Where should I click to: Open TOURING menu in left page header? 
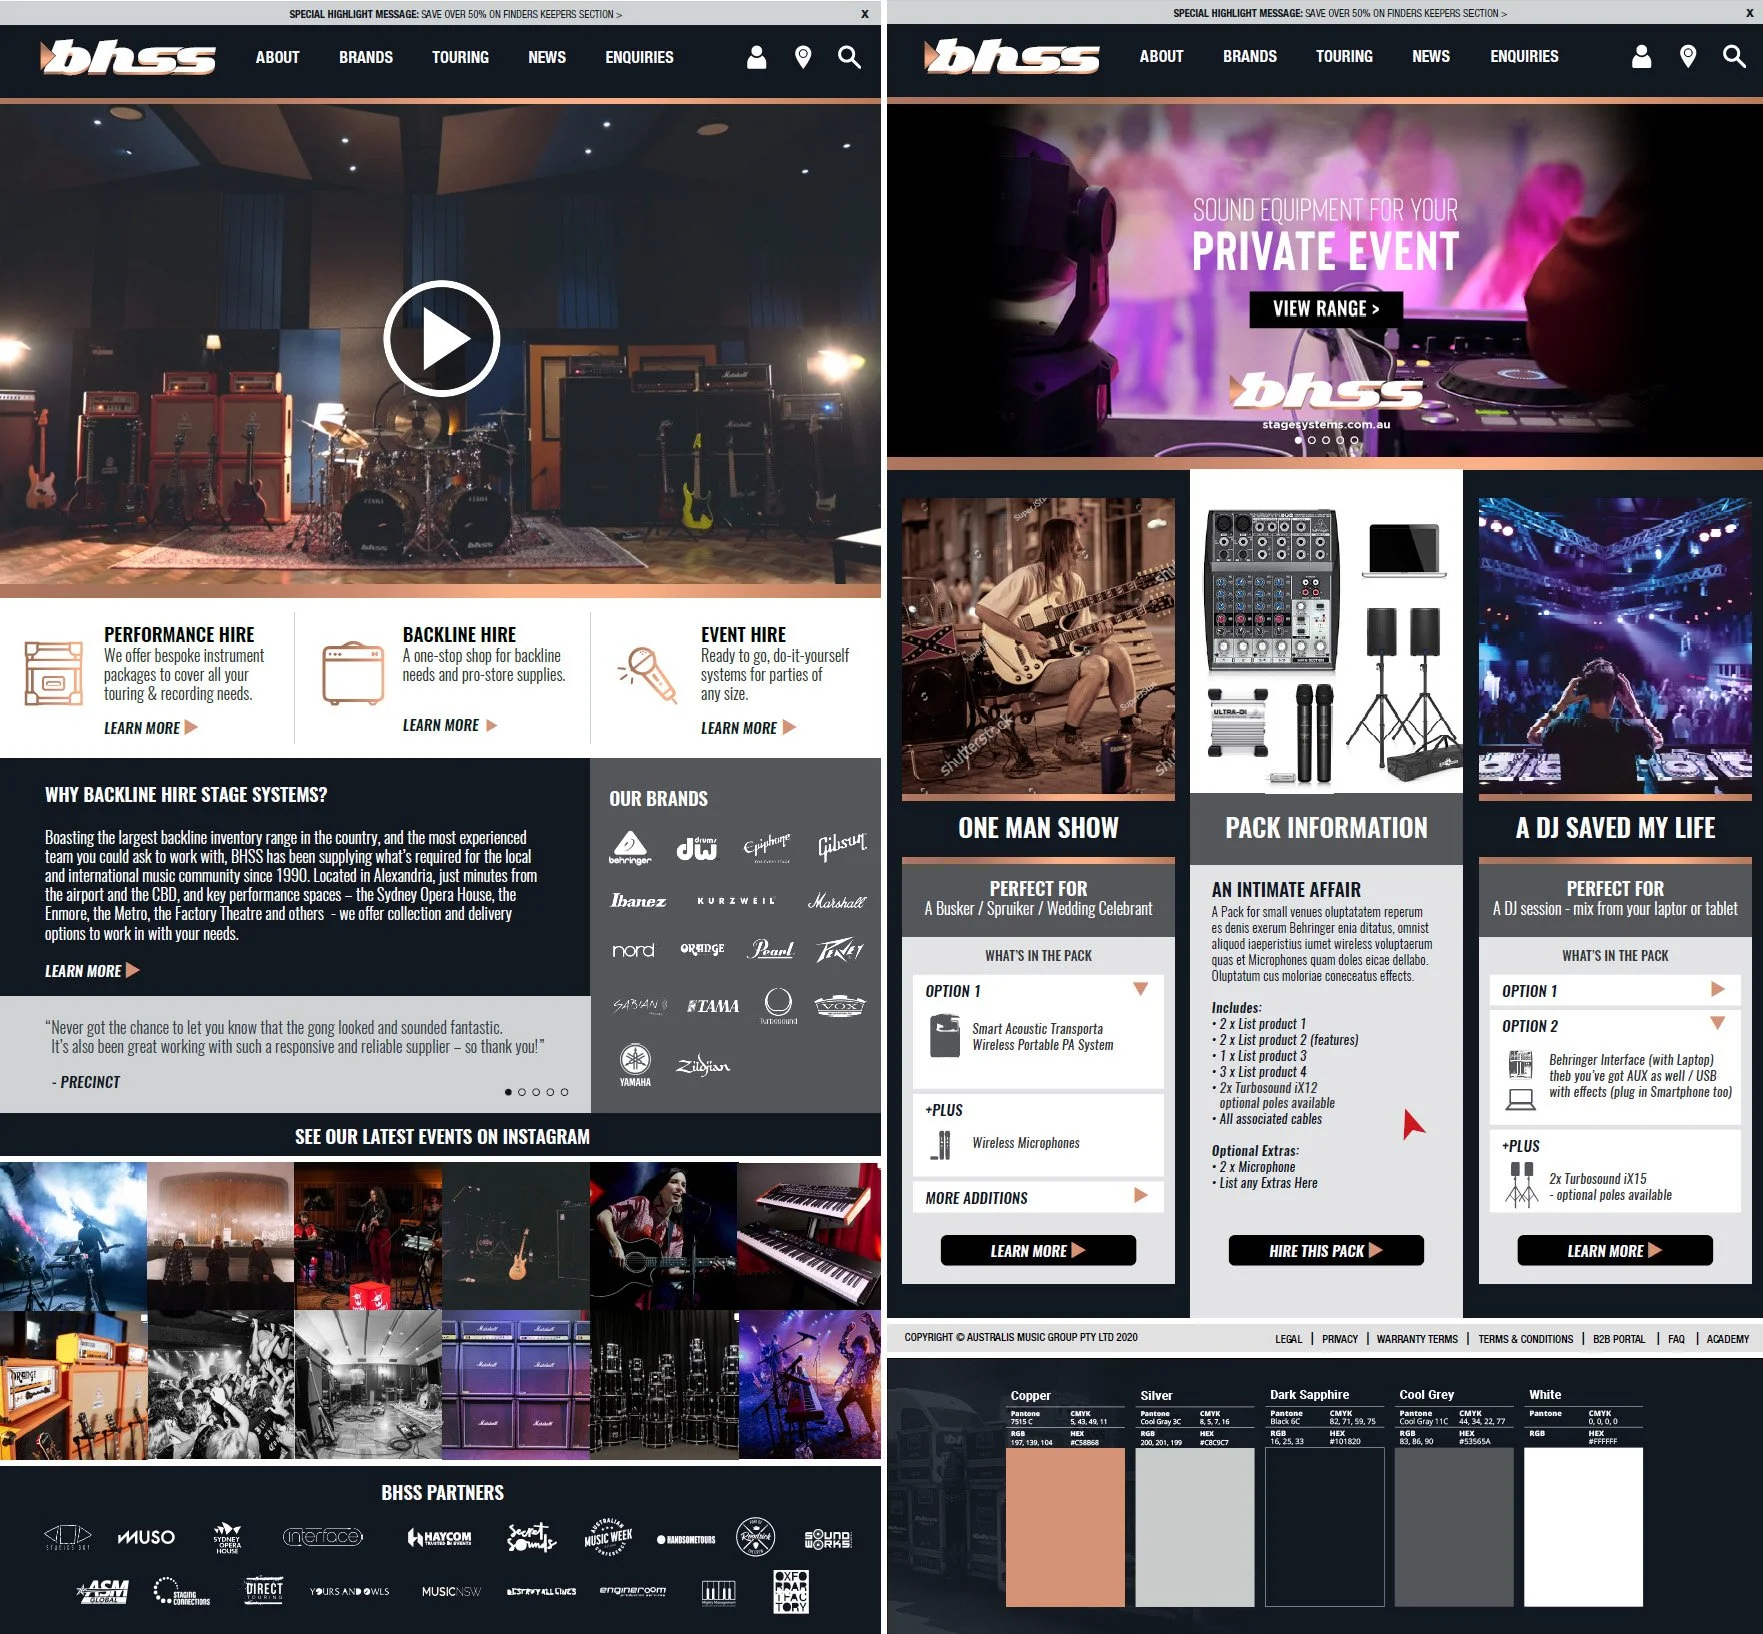(460, 57)
